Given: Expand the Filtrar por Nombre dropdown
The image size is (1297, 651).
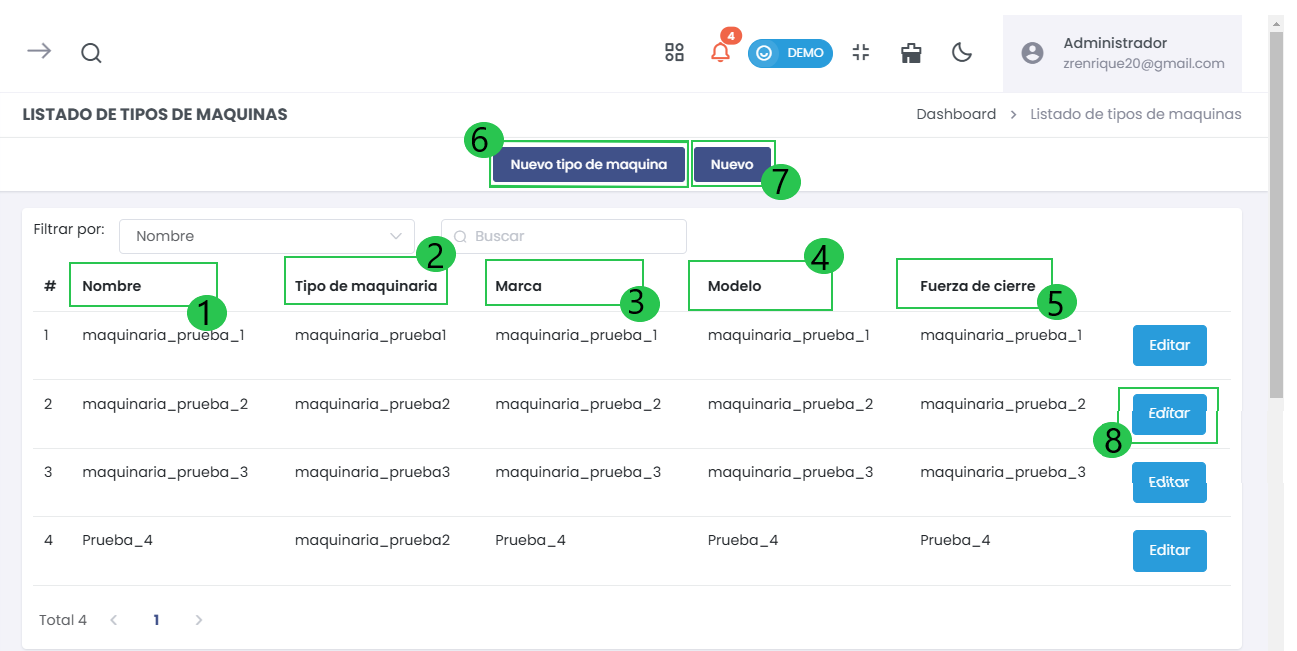Looking at the screenshot, I should pos(266,236).
